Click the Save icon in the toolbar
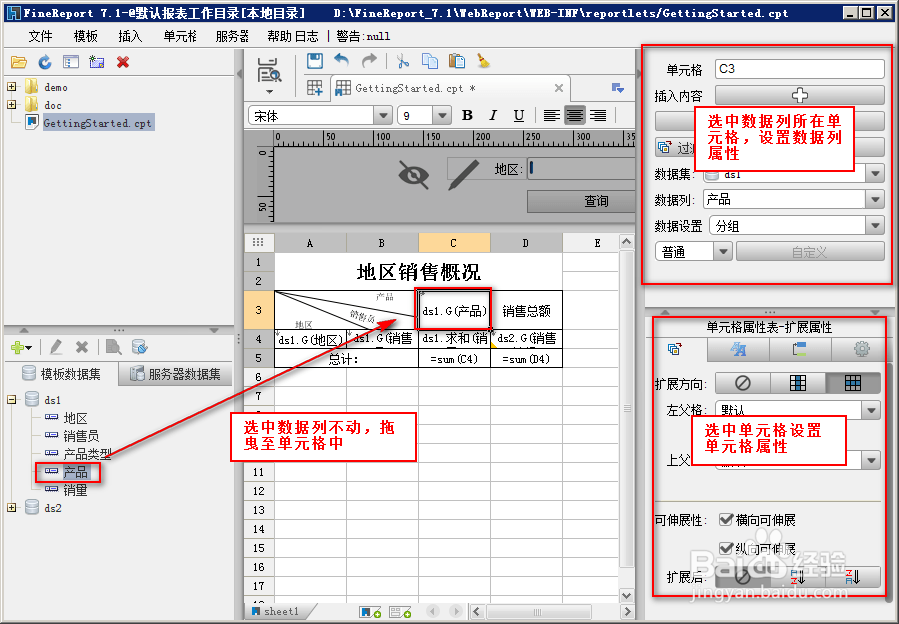 point(314,60)
